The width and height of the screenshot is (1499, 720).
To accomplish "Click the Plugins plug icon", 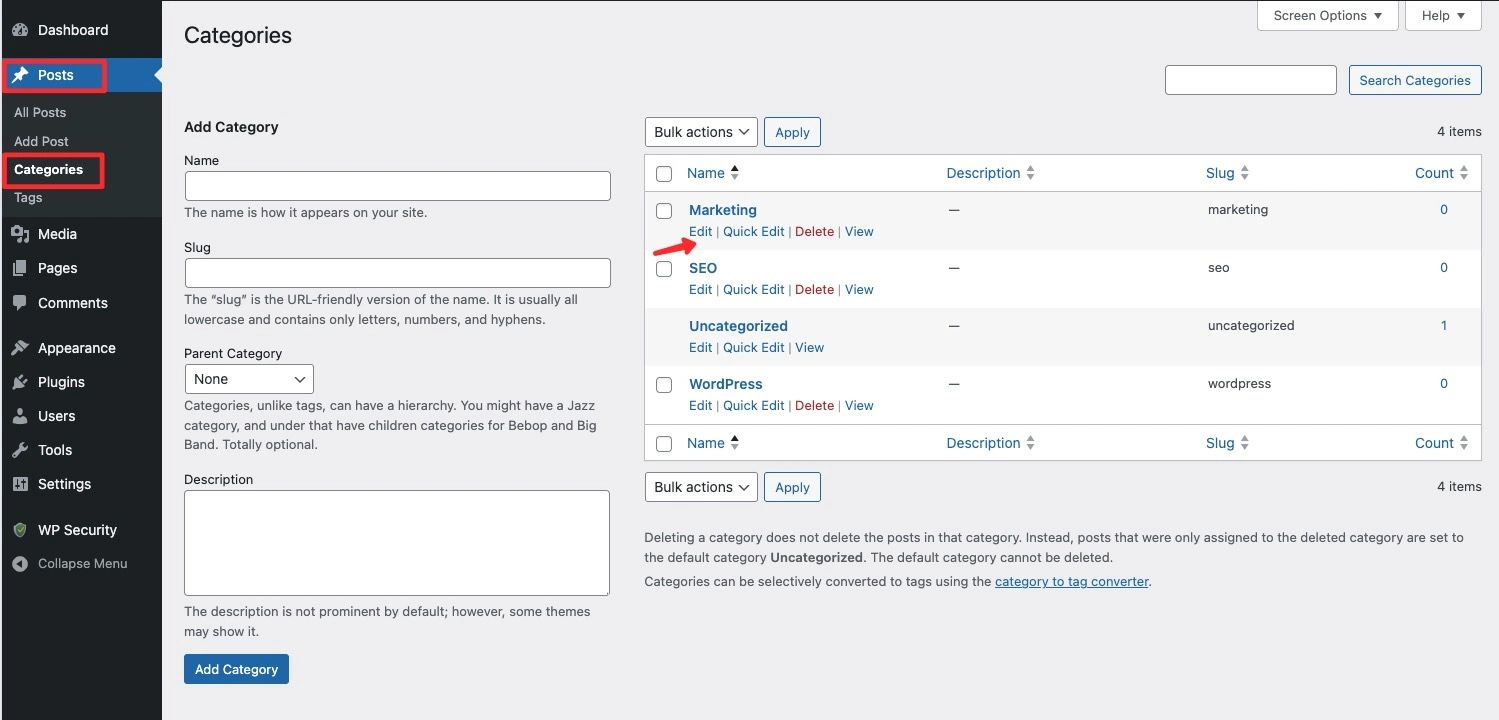I will 20,382.
